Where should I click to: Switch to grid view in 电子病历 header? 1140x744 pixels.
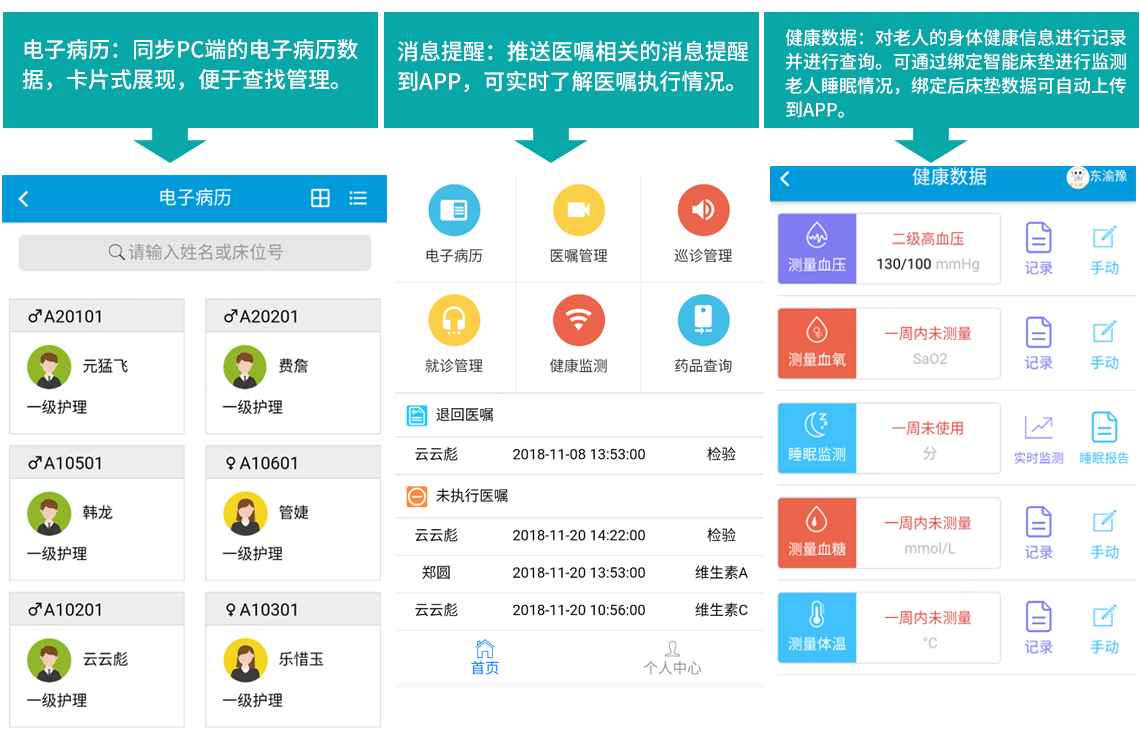click(x=320, y=198)
